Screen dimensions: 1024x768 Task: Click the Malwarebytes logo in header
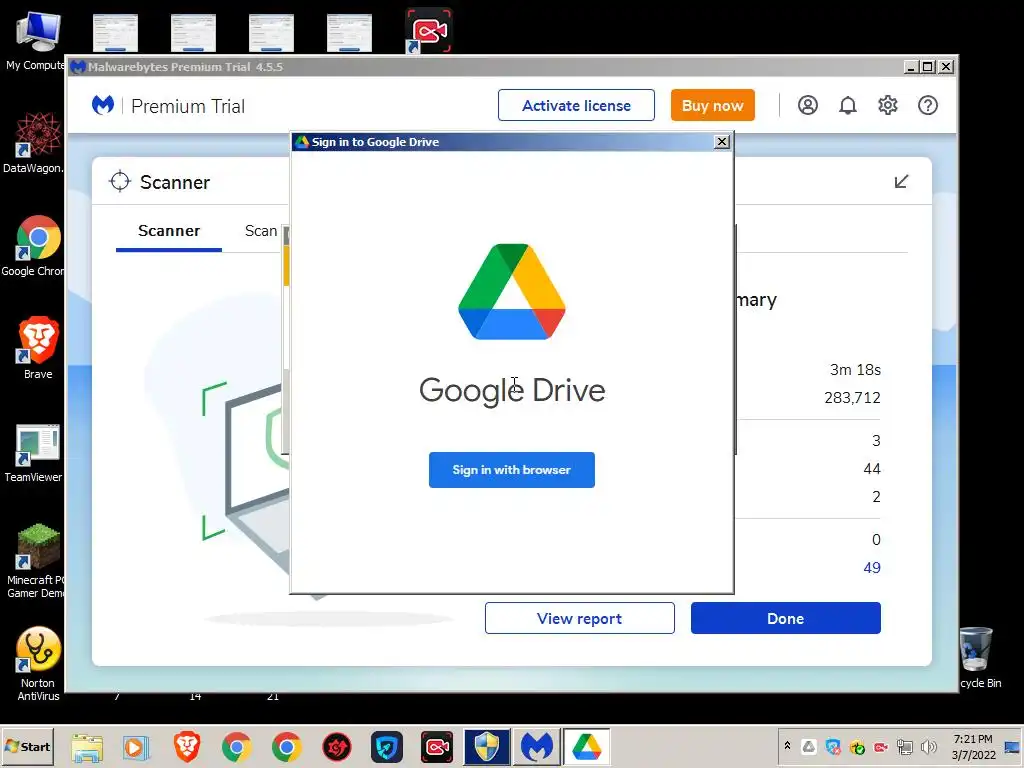click(103, 105)
